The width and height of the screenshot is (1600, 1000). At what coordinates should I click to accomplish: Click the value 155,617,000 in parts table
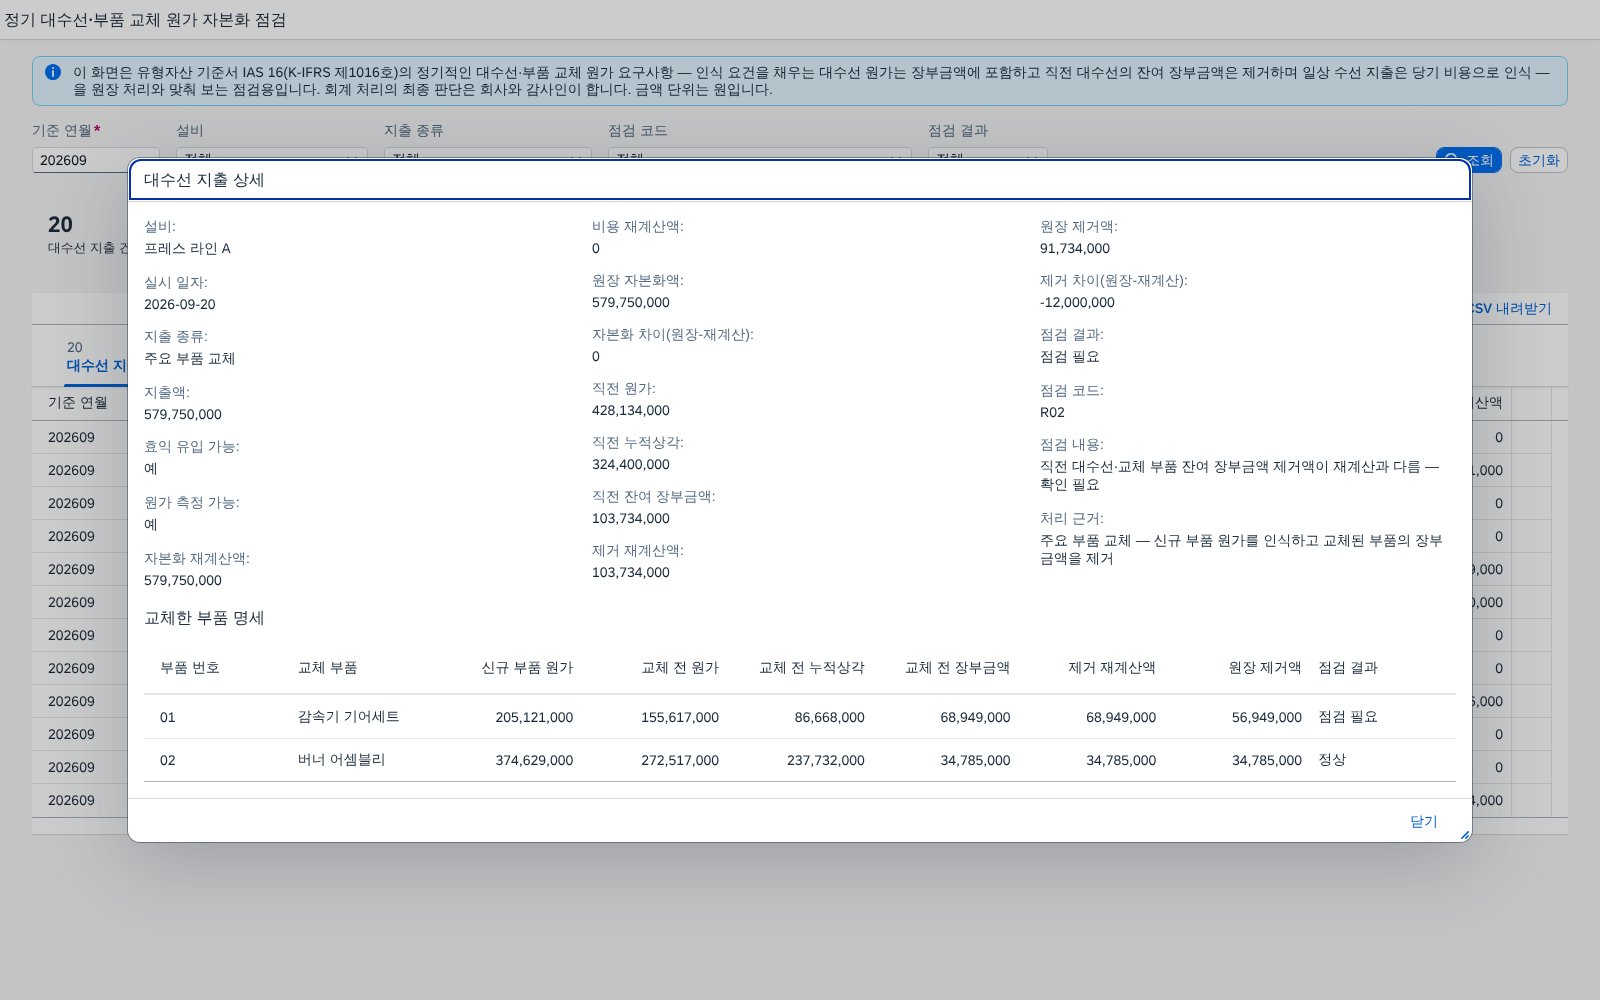point(680,717)
